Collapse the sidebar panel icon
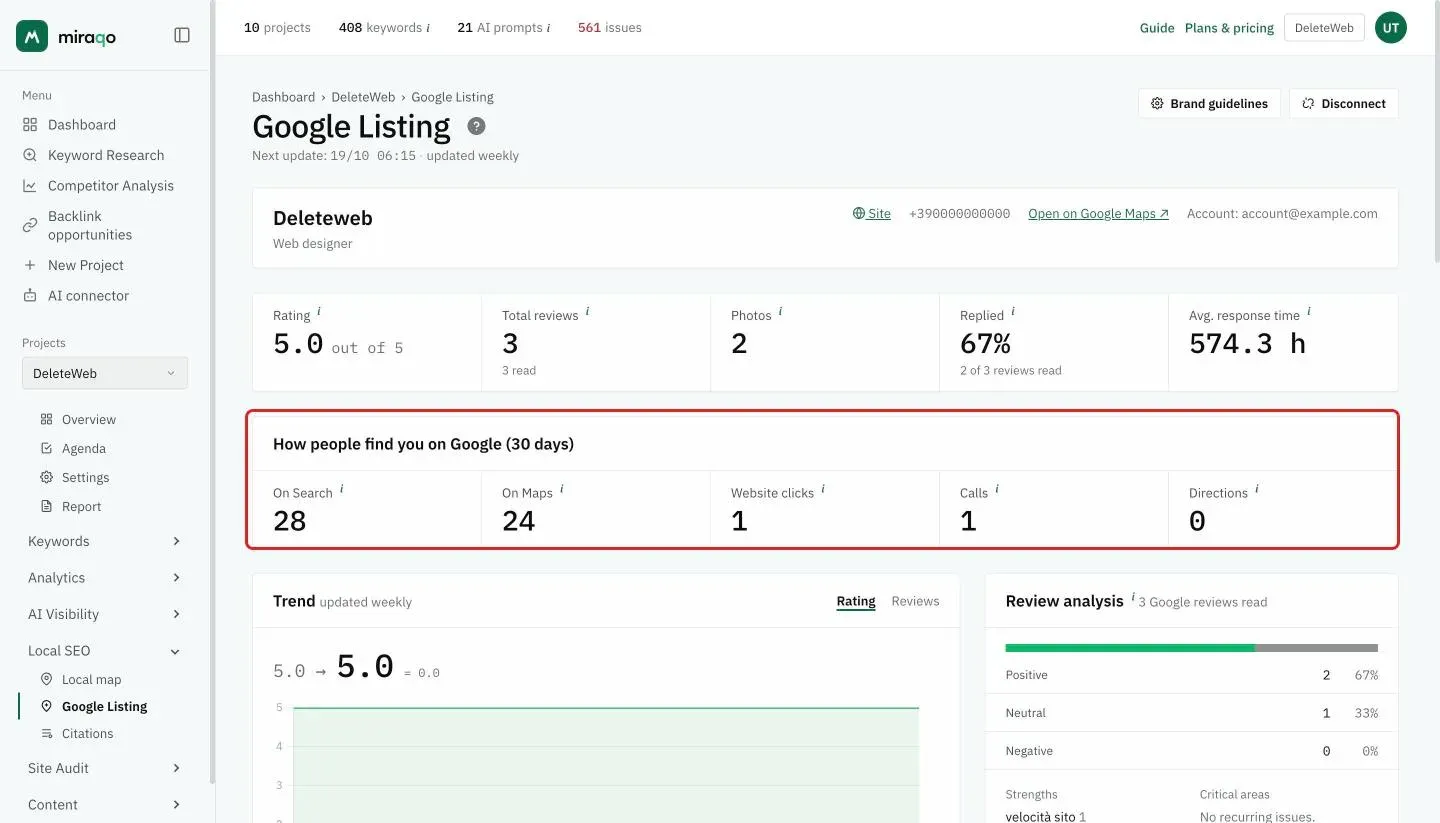This screenshot has height=823, width=1440. (182, 35)
